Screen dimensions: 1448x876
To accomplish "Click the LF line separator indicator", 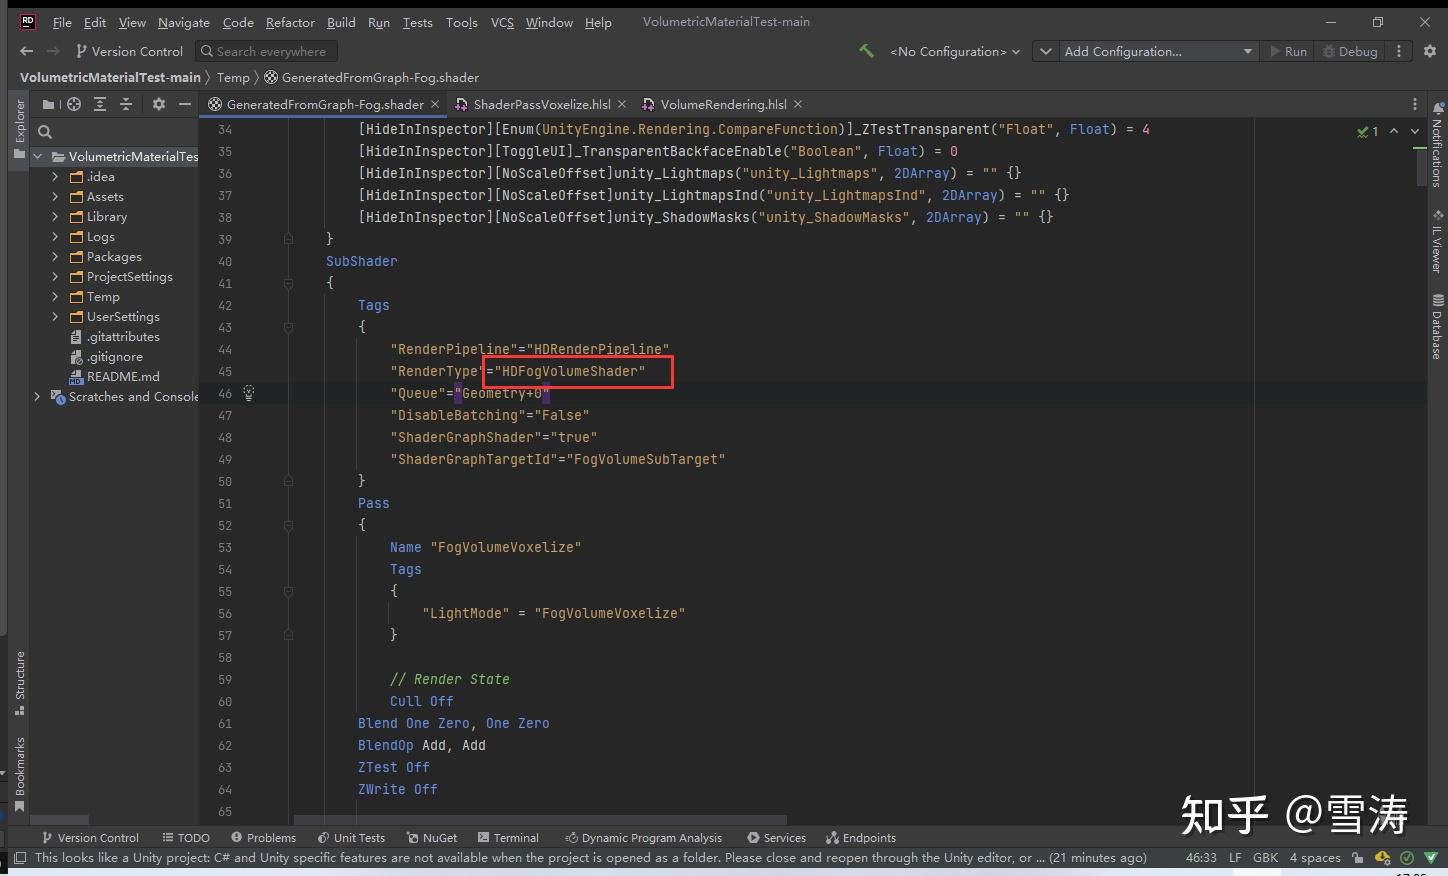I will click(x=1235, y=858).
